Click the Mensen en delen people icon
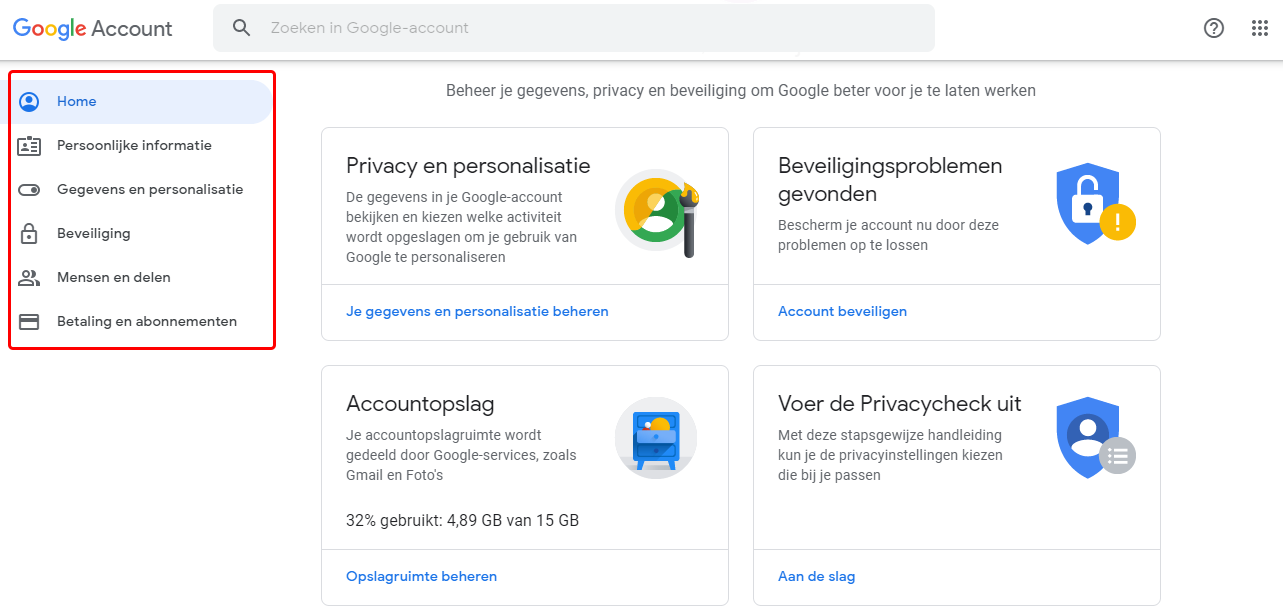 pyautogui.click(x=29, y=278)
